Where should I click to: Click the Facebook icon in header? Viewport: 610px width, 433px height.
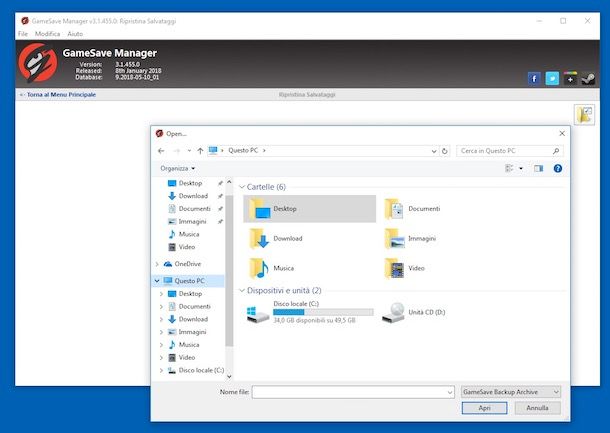(535, 78)
